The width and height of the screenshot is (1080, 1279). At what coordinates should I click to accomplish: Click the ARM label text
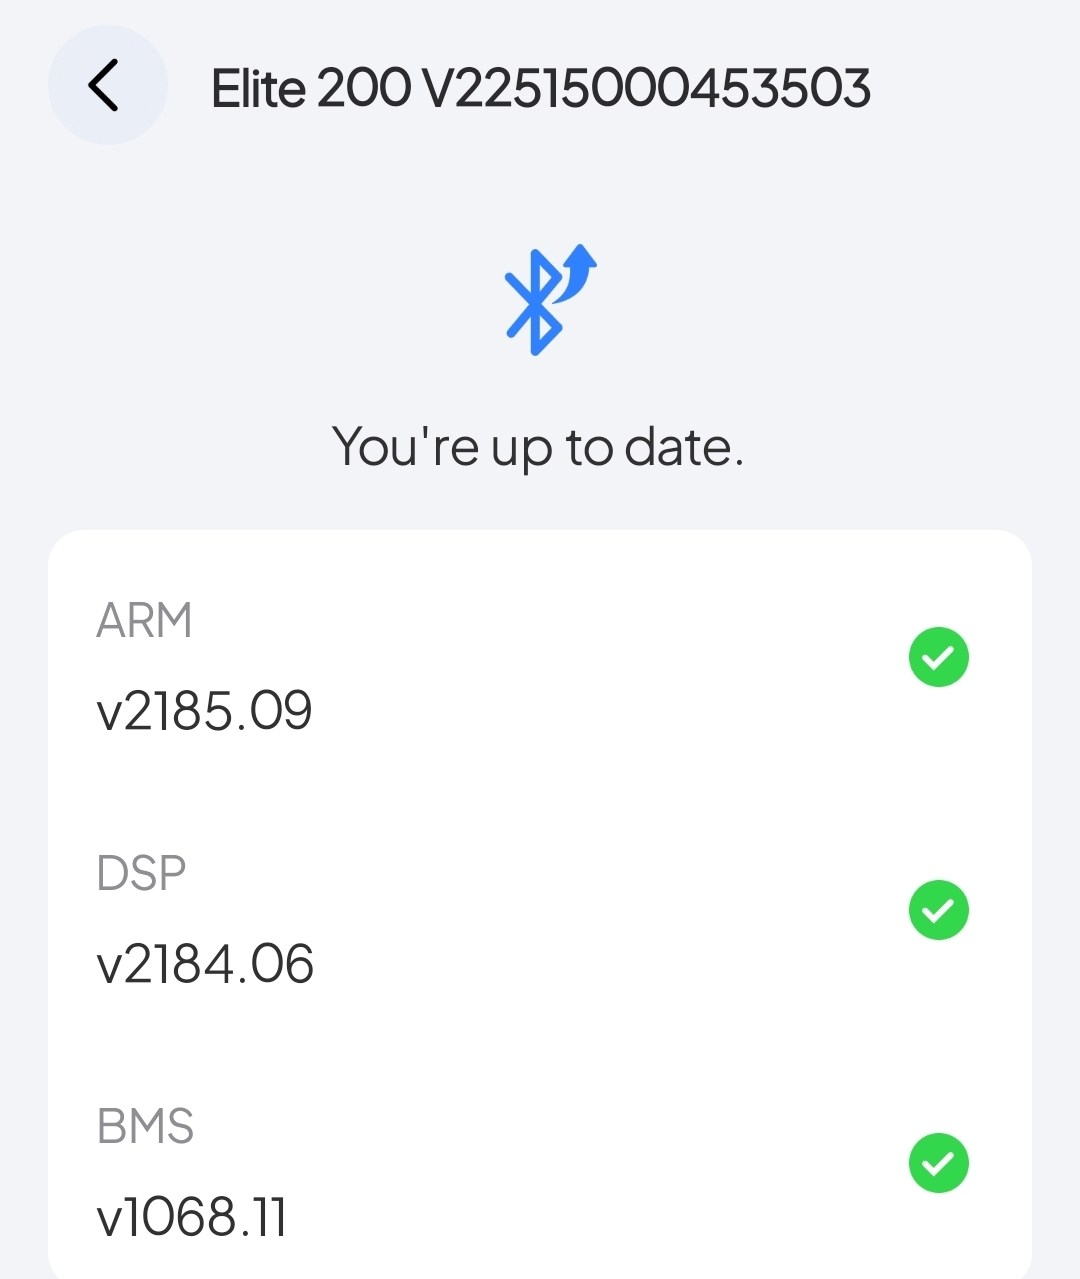pyautogui.click(x=144, y=621)
